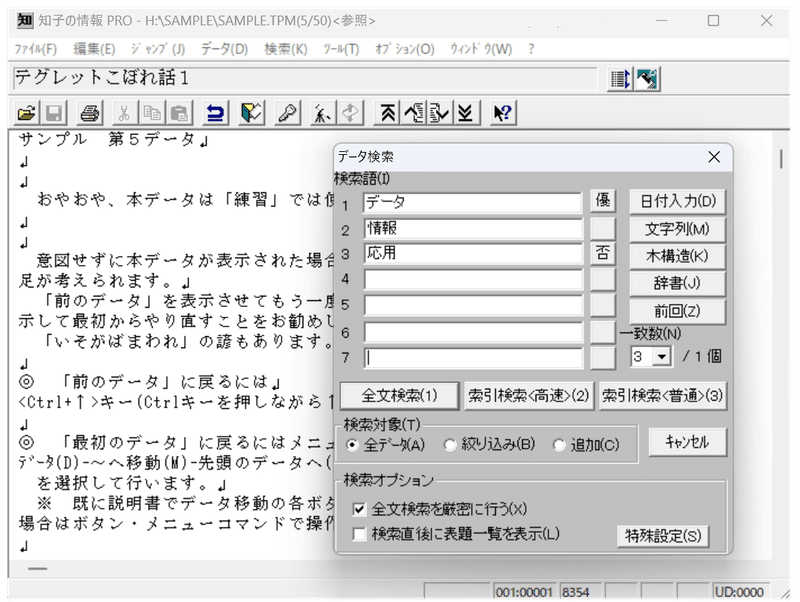Screen dimensions: 800x602
Task: Toggle the condition button for row 4
Action: [x=603, y=280]
